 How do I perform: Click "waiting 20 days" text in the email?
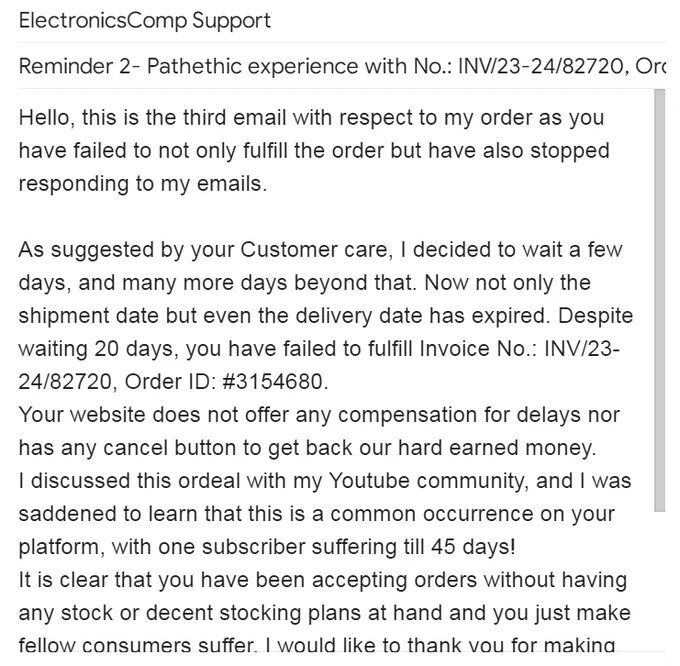pos(96,349)
